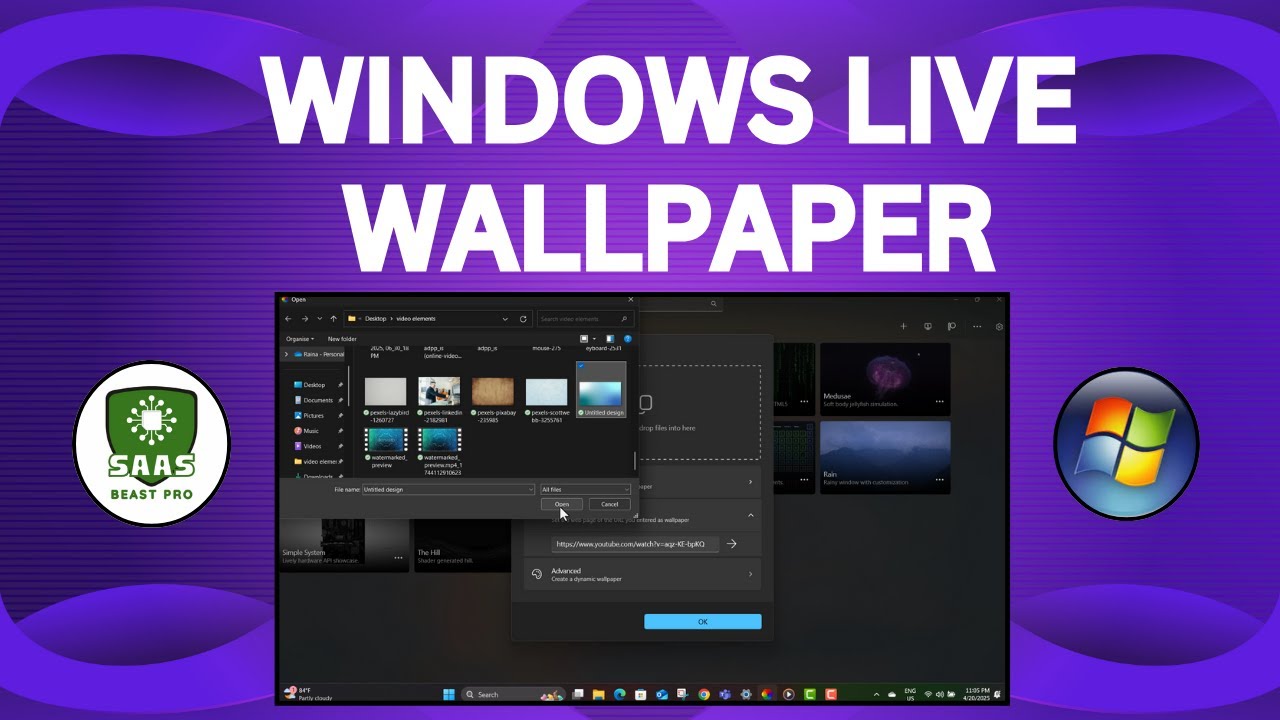Screen dimensions: 1280x720
Task: Open the Organise dropdown menu
Action: coord(299,339)
